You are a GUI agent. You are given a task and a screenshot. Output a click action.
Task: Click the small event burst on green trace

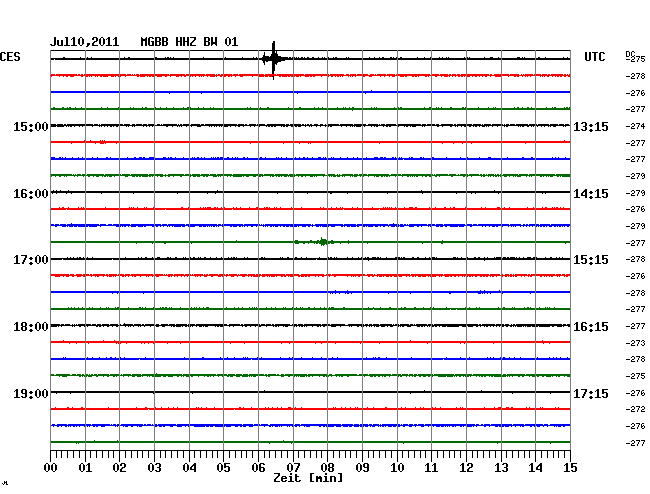point(323,242)
